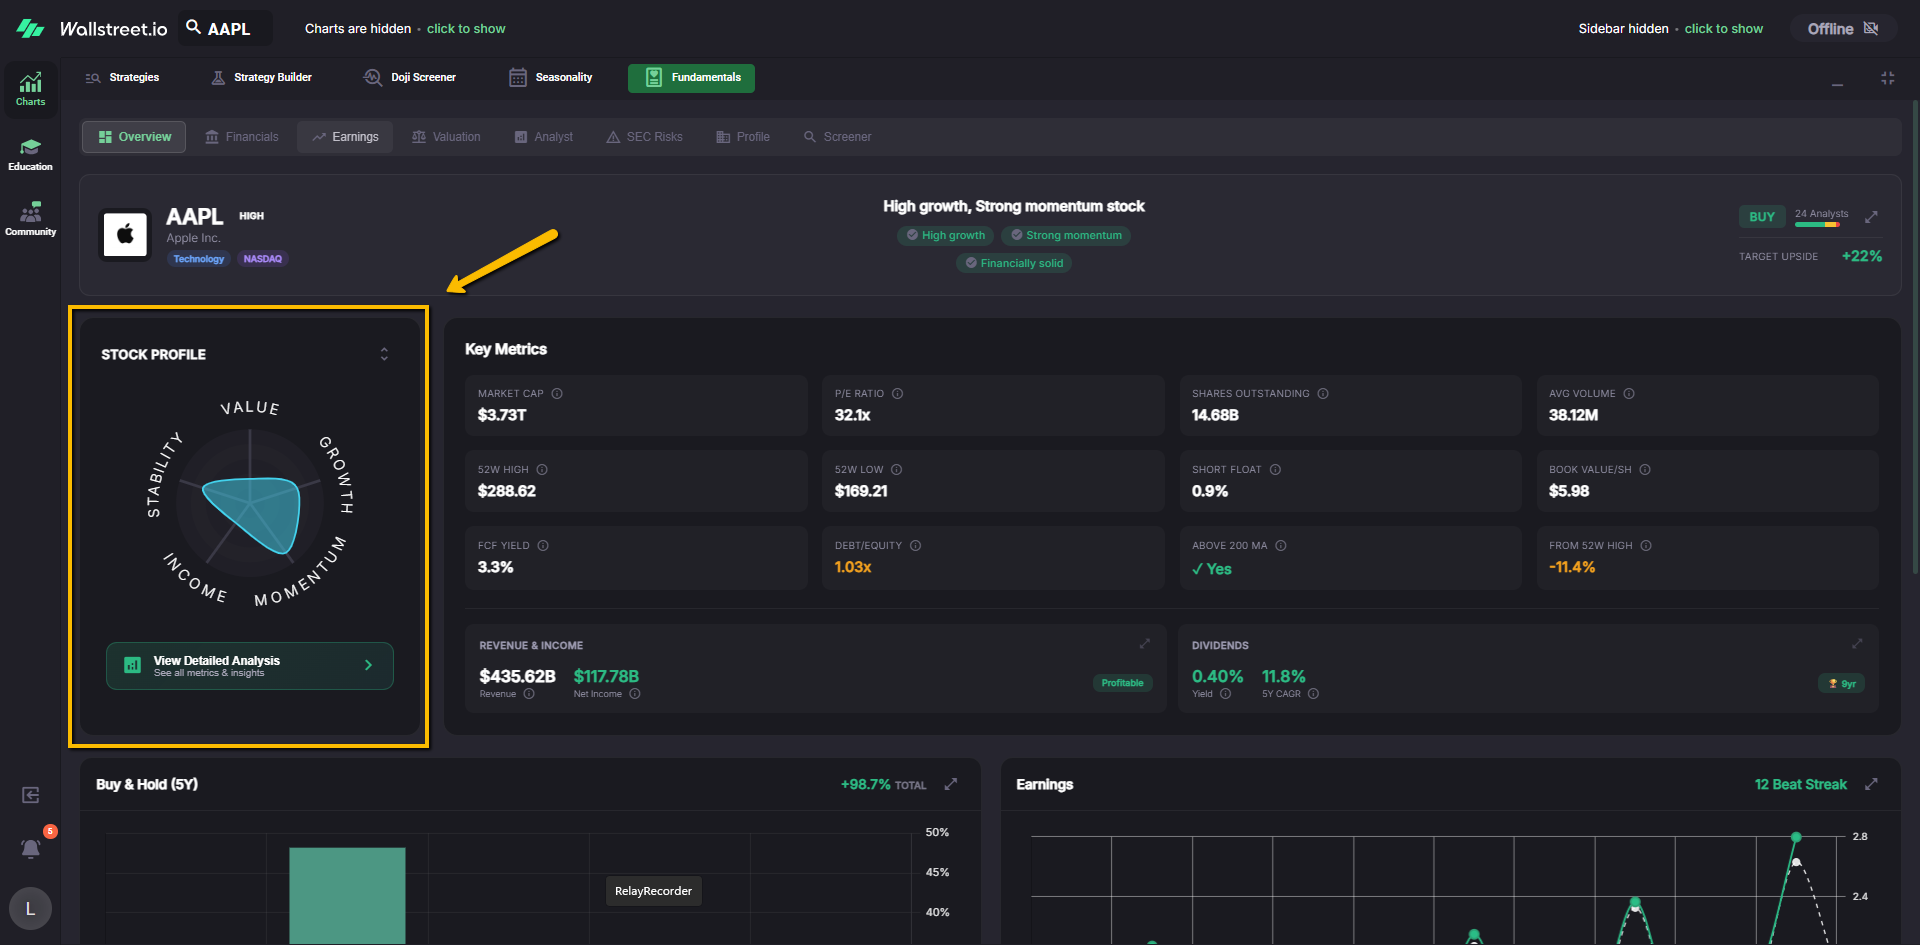1920x945 pixels.
Task: Open the Community sidebar icon
Action: 30,219
